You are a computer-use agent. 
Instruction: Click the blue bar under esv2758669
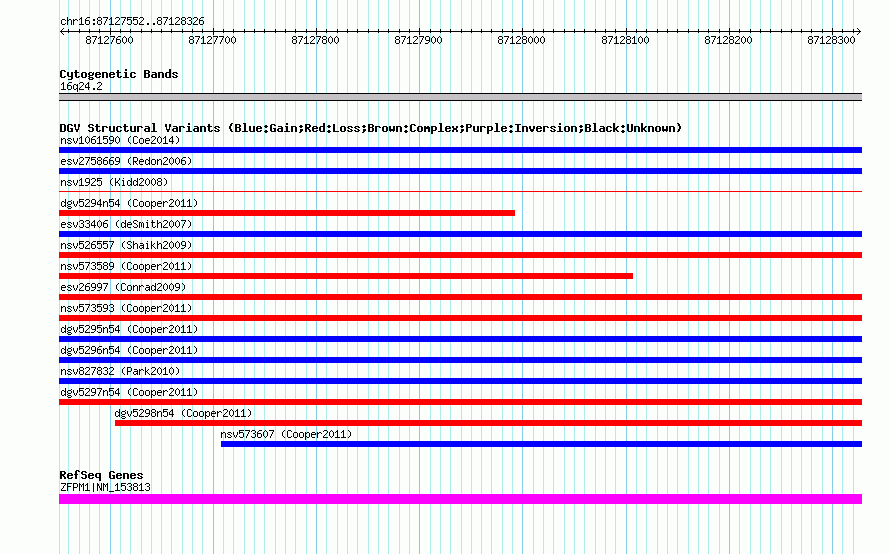click(460, 171)
